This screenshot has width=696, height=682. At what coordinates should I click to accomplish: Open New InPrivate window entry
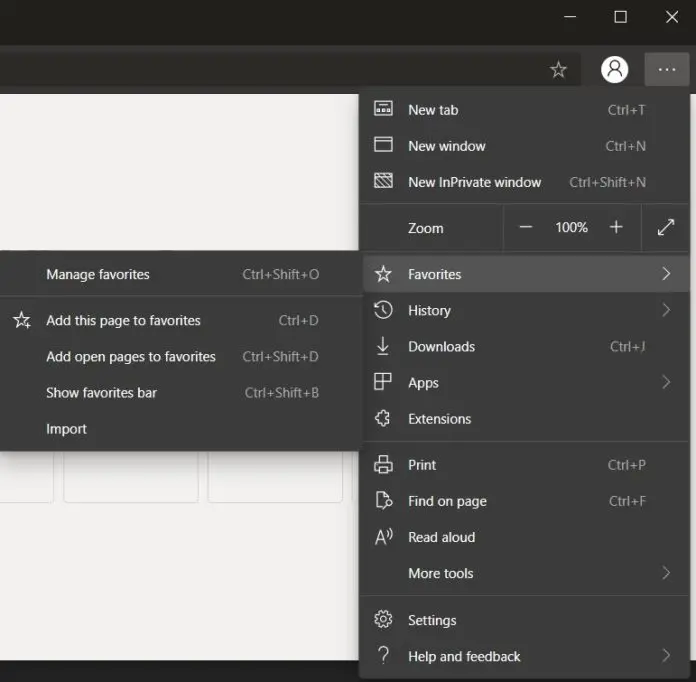click(524, 182)
